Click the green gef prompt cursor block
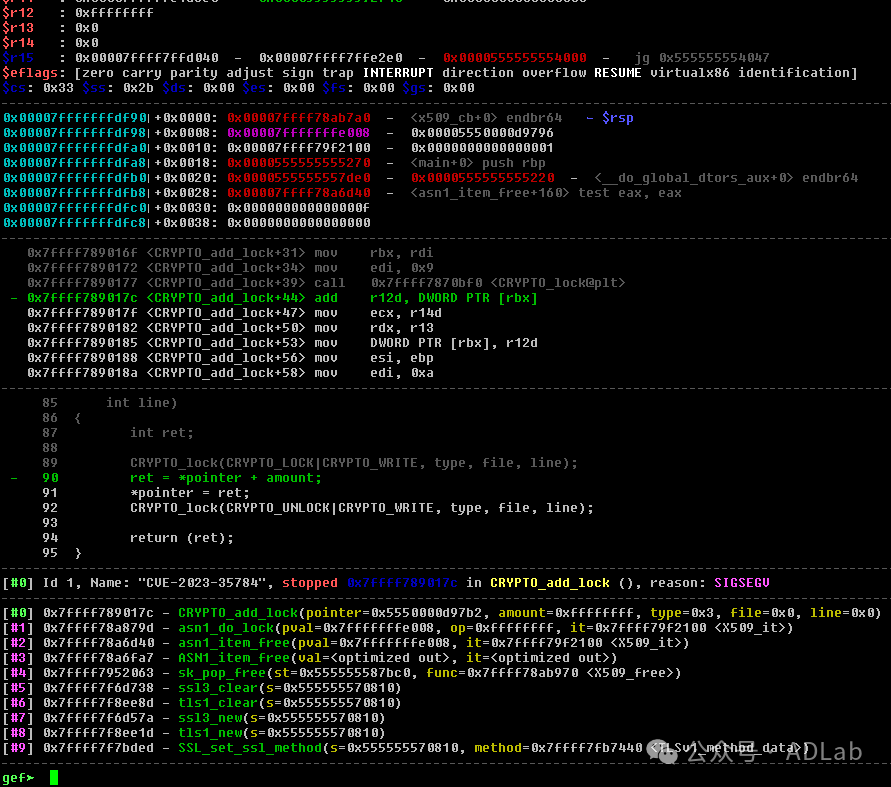The width and height of the screenshot is (891, 787). (55, 777)
